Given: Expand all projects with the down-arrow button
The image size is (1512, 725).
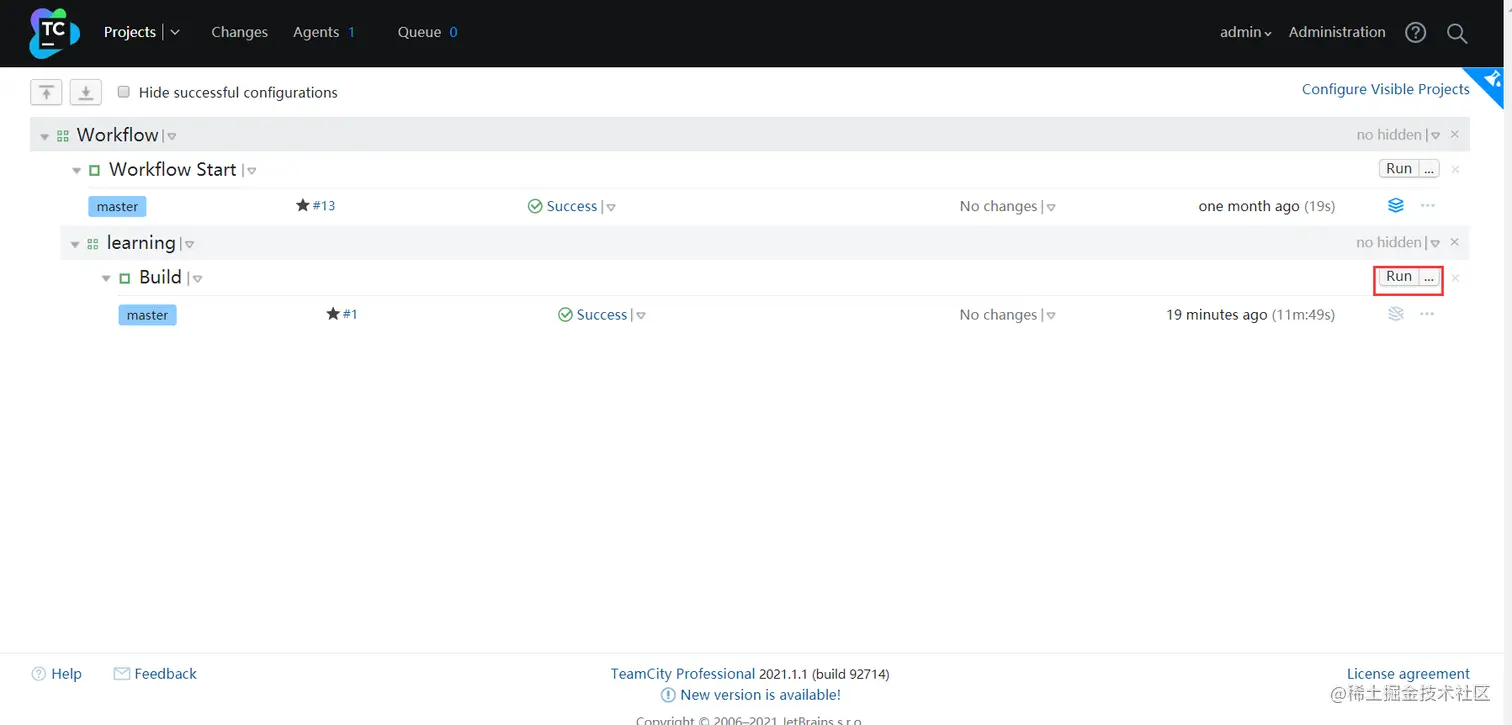Looking at the screenshot, I should coord(86,92).
